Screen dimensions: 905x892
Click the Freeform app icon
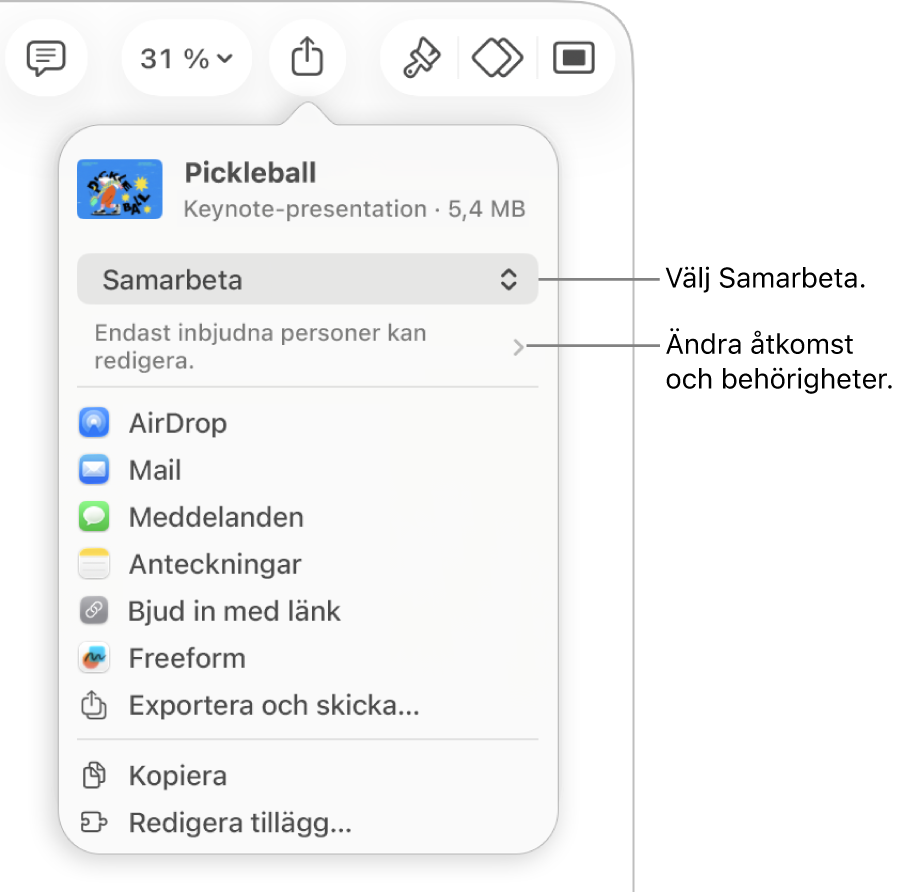pos(94,658)
